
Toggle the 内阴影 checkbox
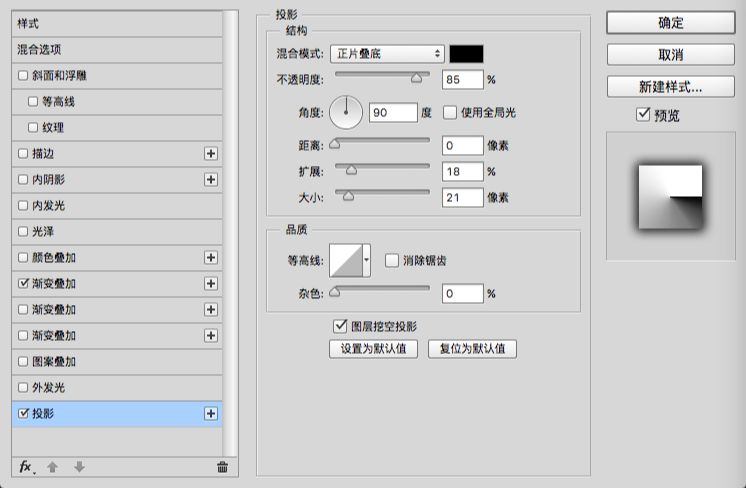pos(23,180)
